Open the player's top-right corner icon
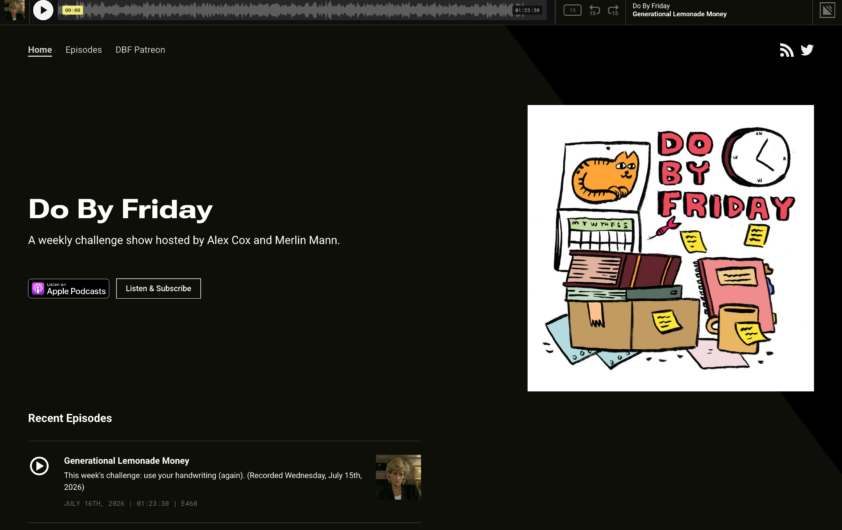The image size is (842, 530). click(x=827, y=10)
